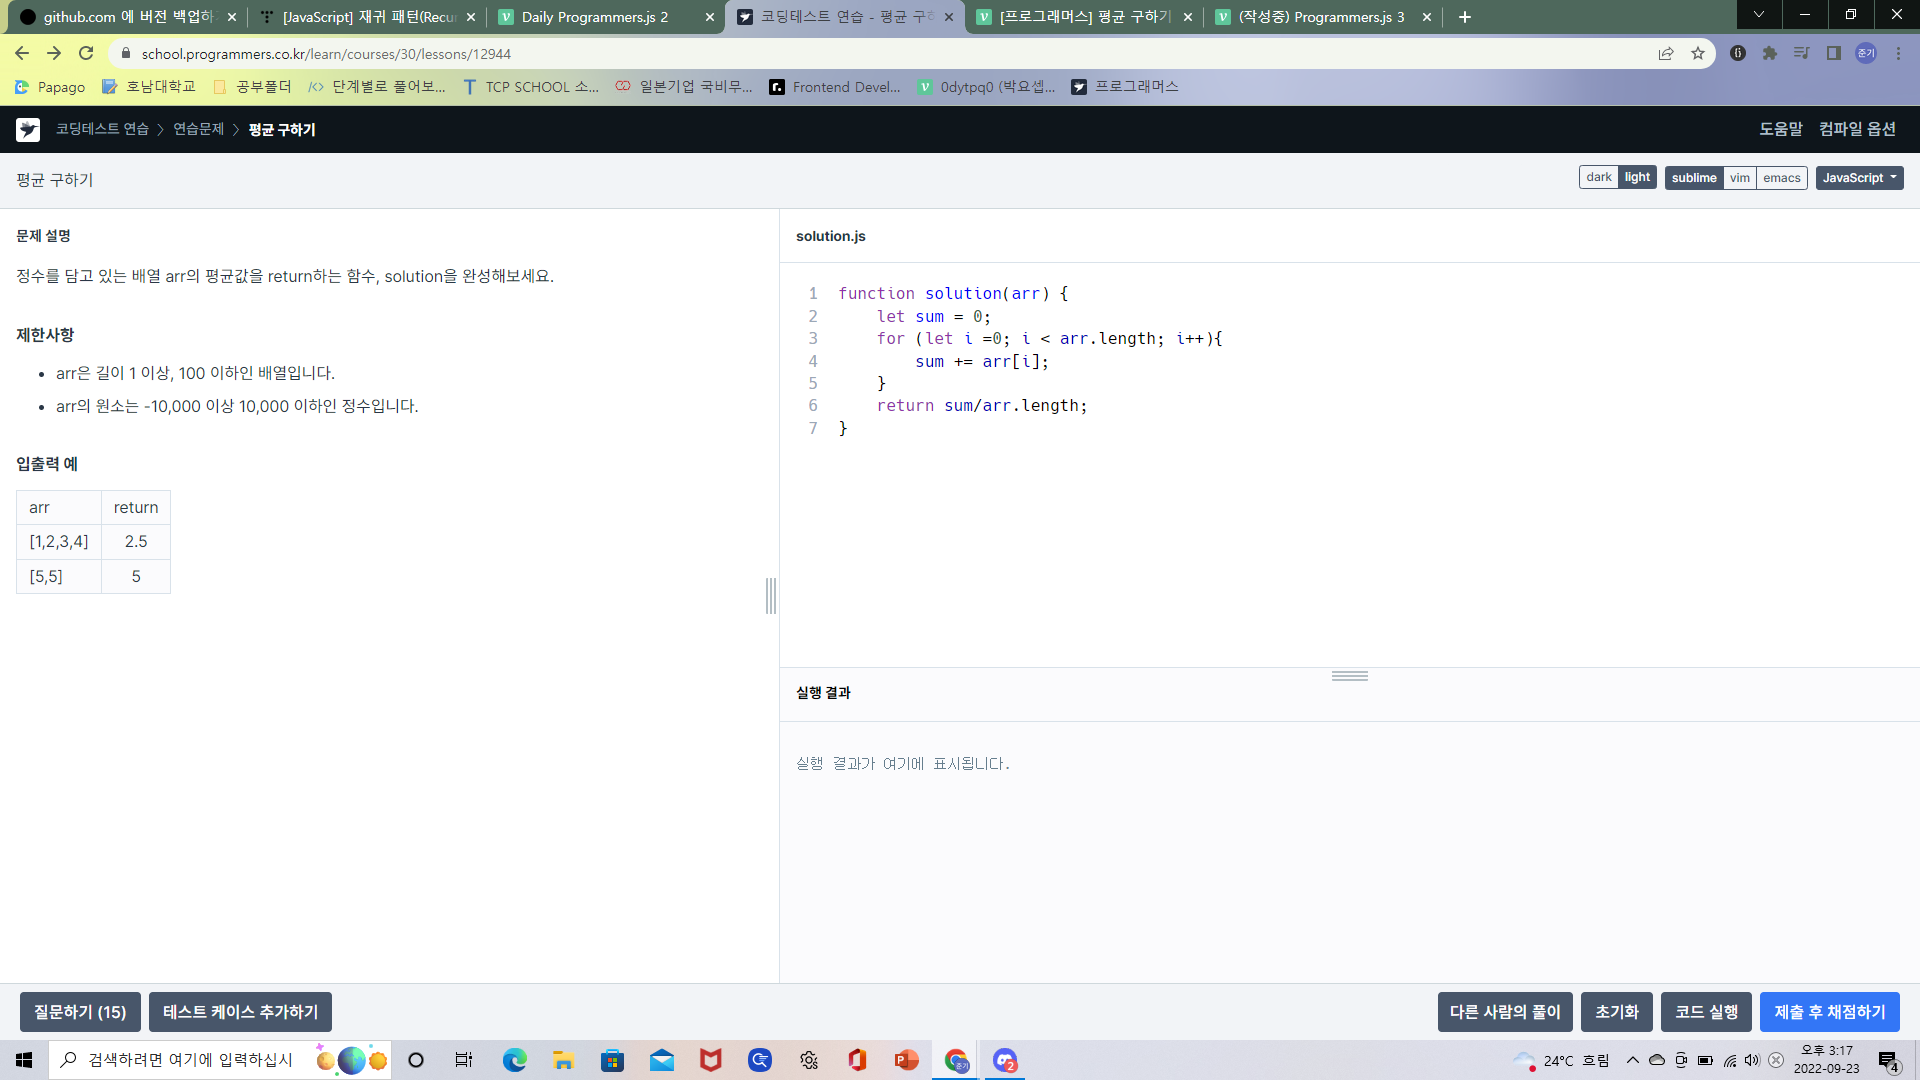Switch to (작성중) Programmers.js 3 tab
Image resolution: width=1920 pixels, height=1080 pixels.
1322,17
